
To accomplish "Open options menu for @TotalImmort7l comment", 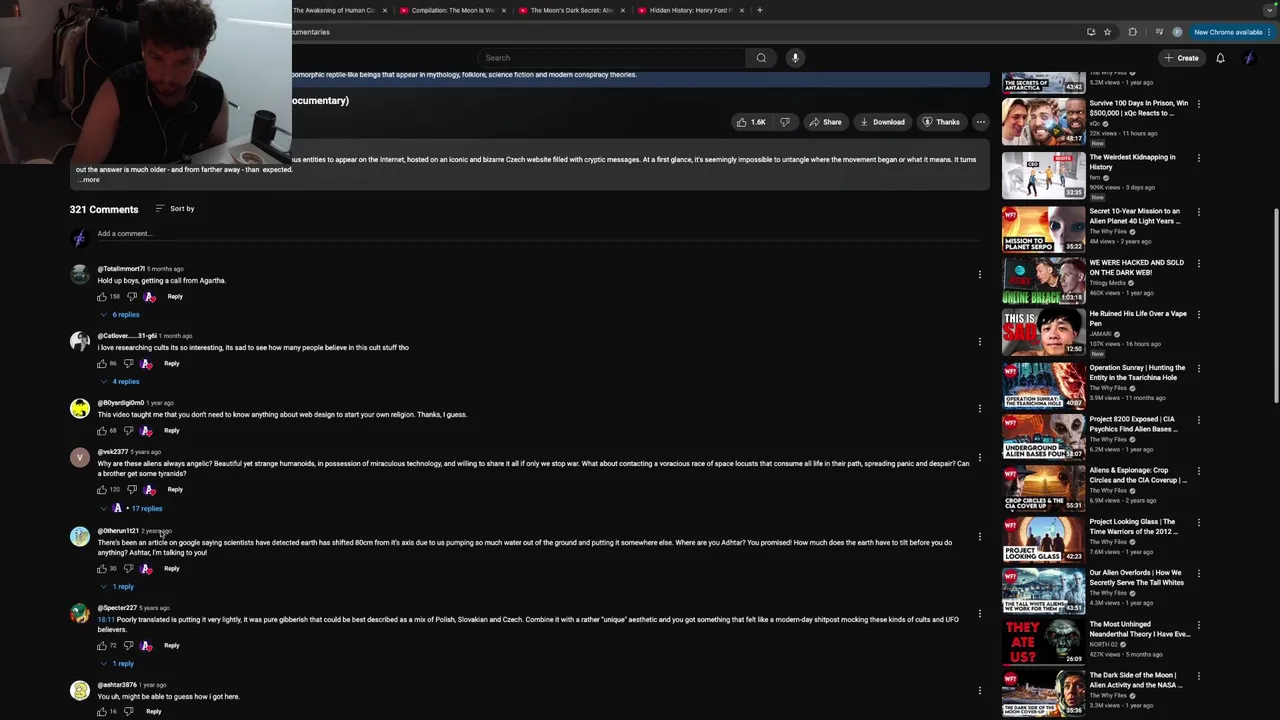I will tap(980, 274).
